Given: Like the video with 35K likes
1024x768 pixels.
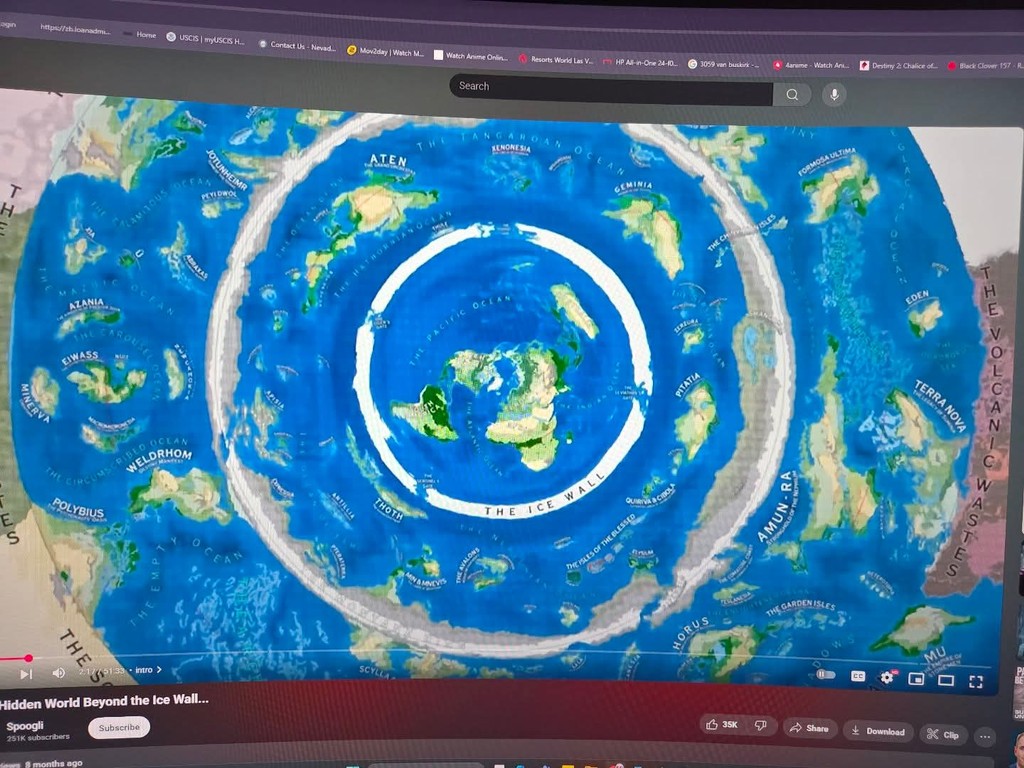Looking at the screenshot, I should point(722,724).
